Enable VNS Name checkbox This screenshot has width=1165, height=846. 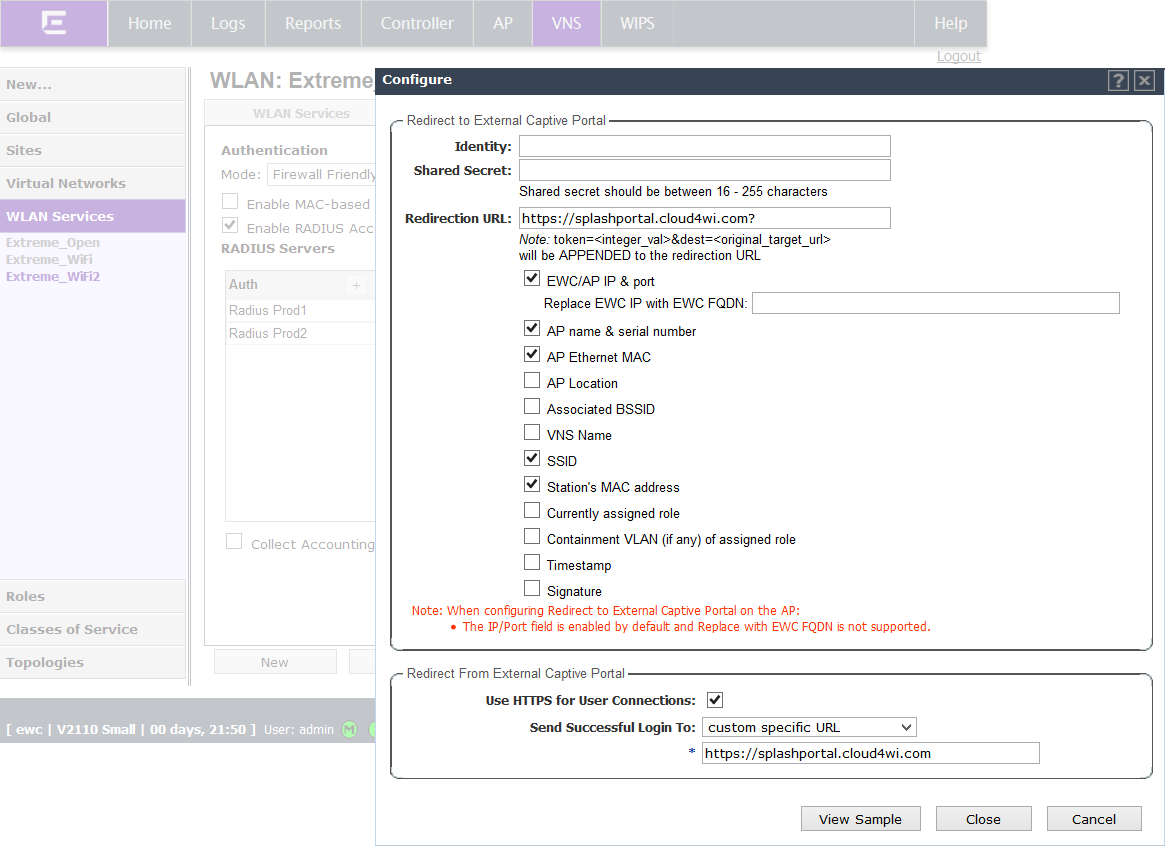click(531, 432)
